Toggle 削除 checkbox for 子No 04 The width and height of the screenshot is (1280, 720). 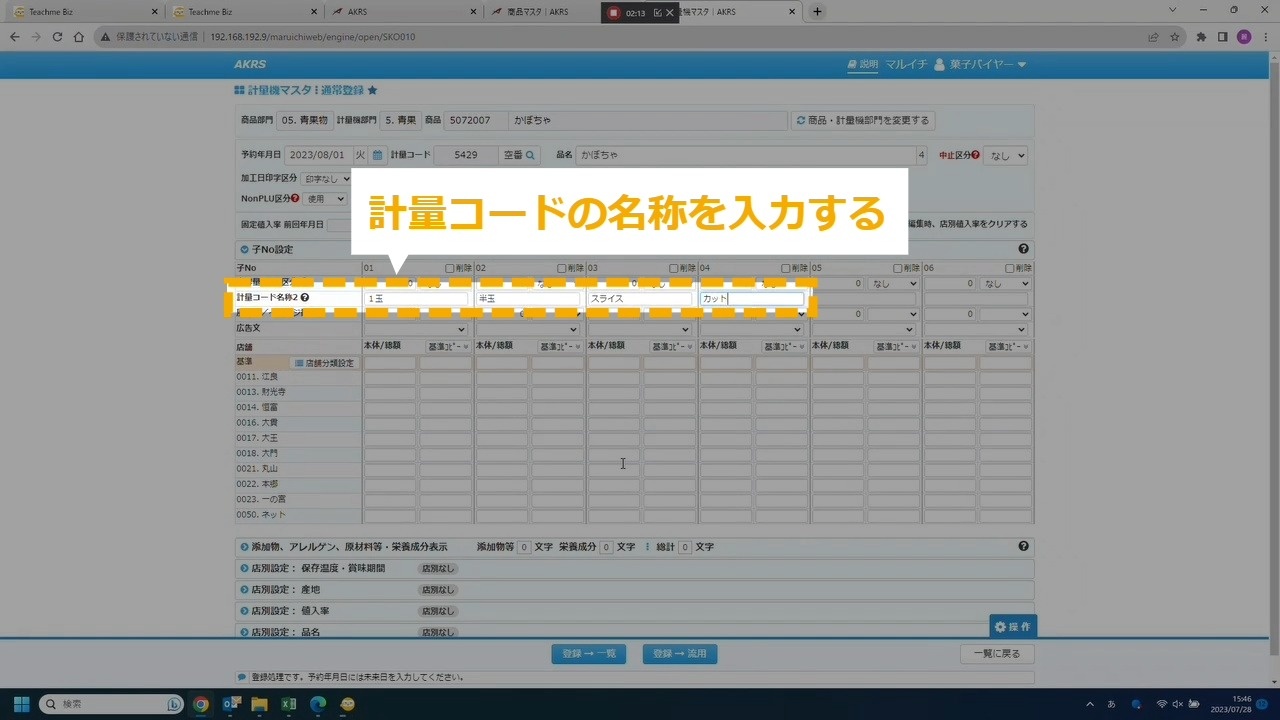(786, 268)
